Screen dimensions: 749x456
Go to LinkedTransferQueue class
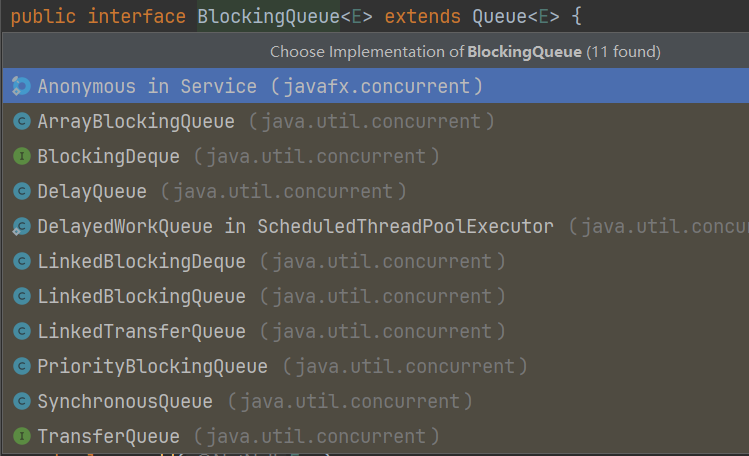click(x=141, y=332)
